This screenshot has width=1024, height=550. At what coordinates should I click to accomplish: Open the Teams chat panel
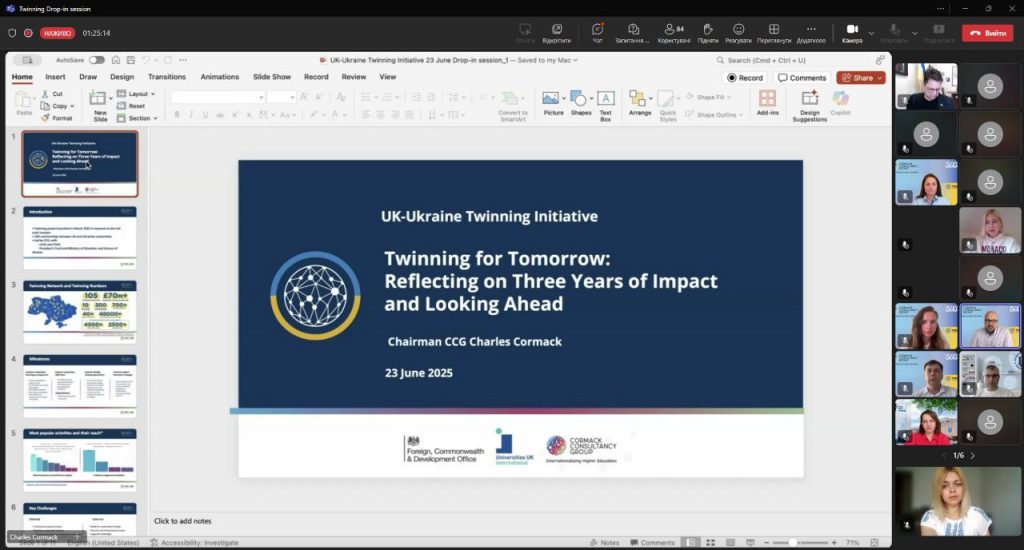(x=597, y=32)
